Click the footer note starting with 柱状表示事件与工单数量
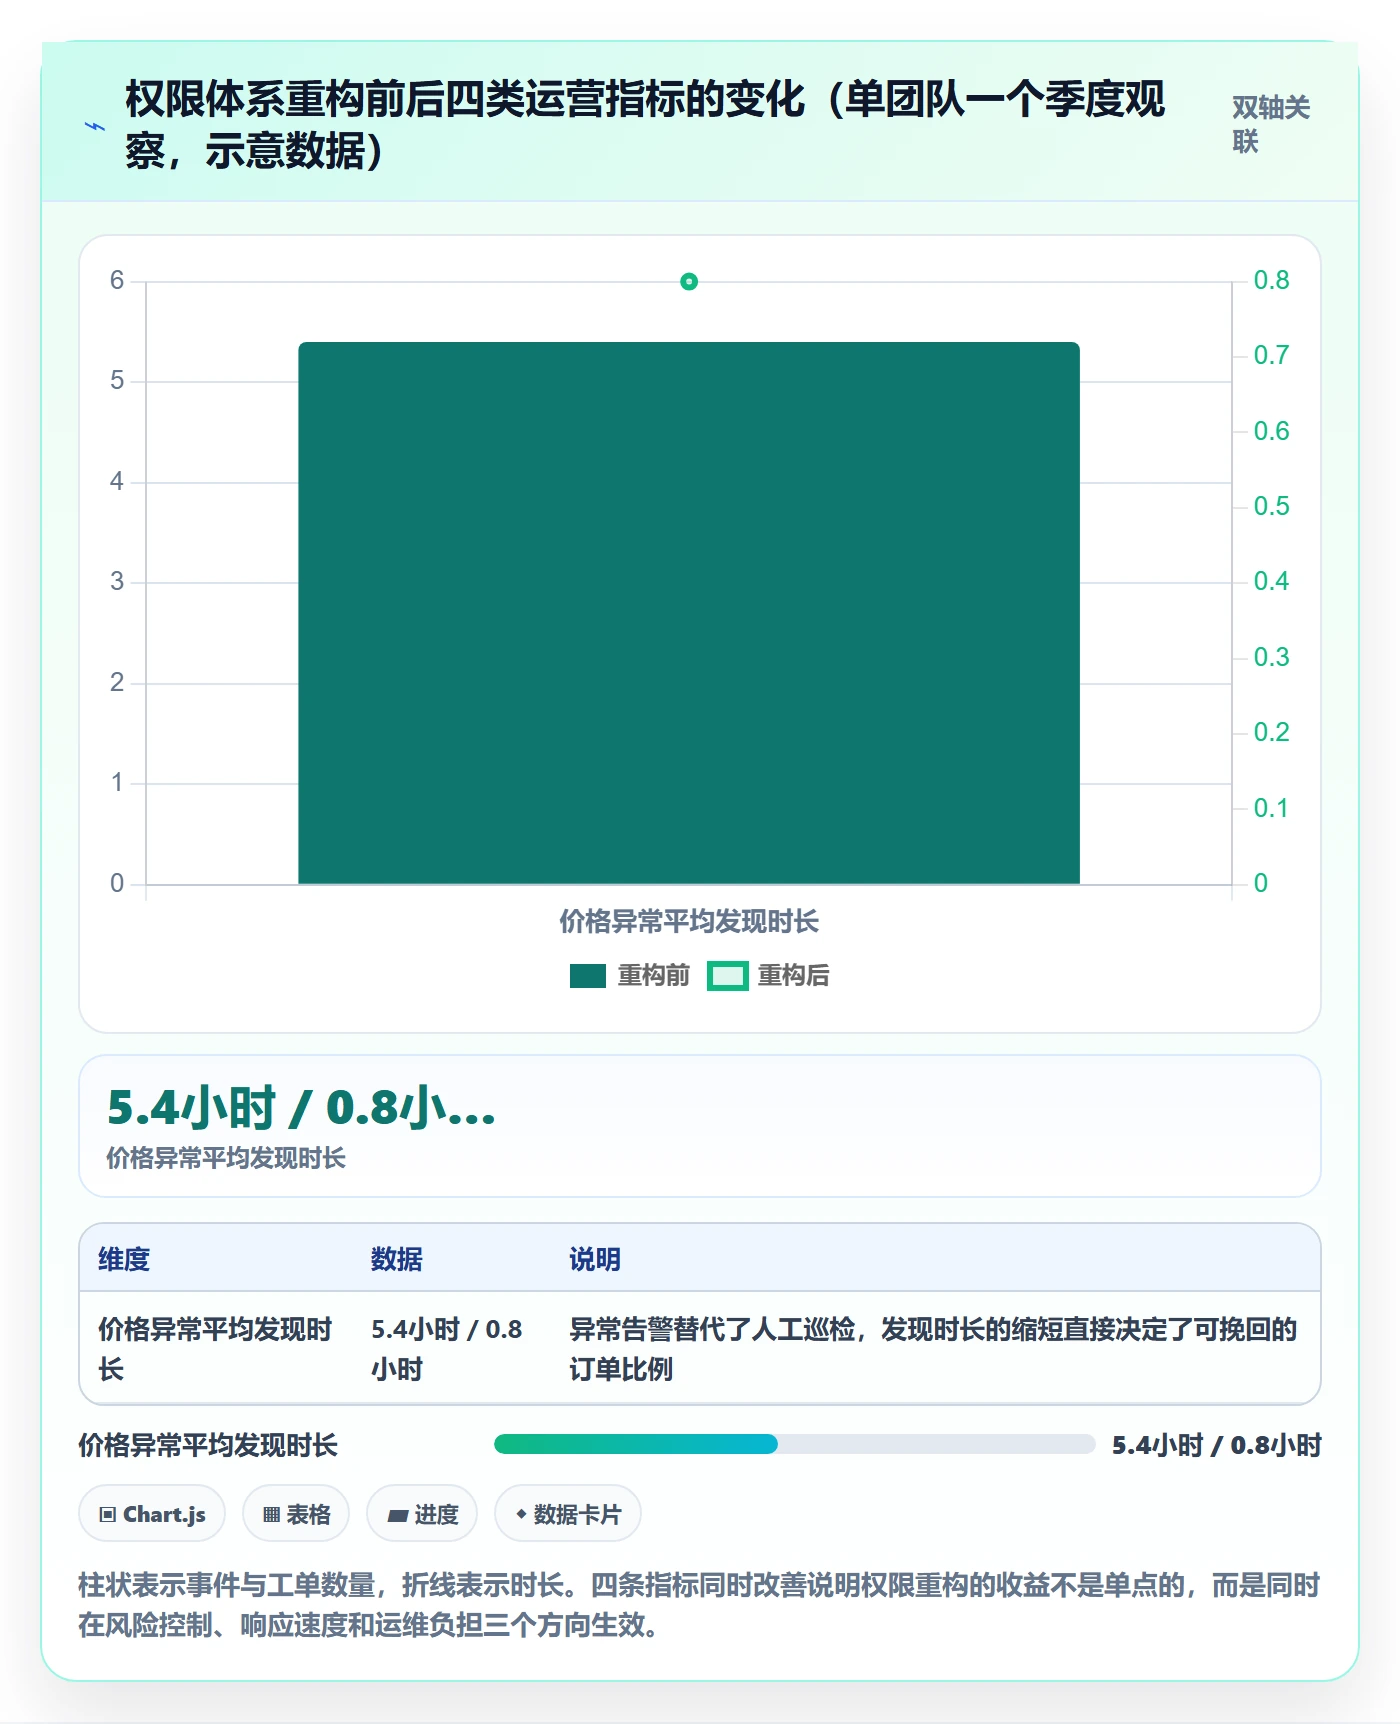Image resolution: width=1400 pixels, height=1724 pixels. pos(699,1605)
